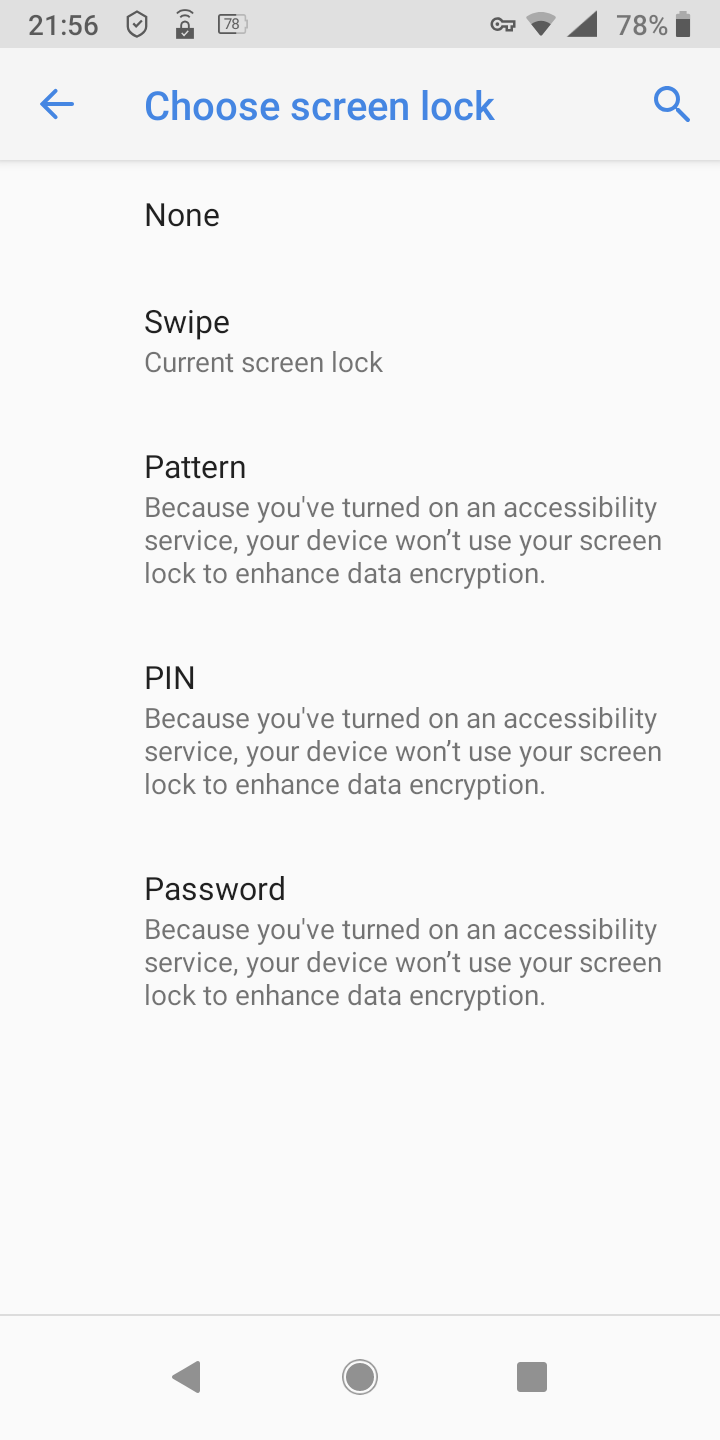Tap the shield icon in the status bar

[x=137, y=25]
